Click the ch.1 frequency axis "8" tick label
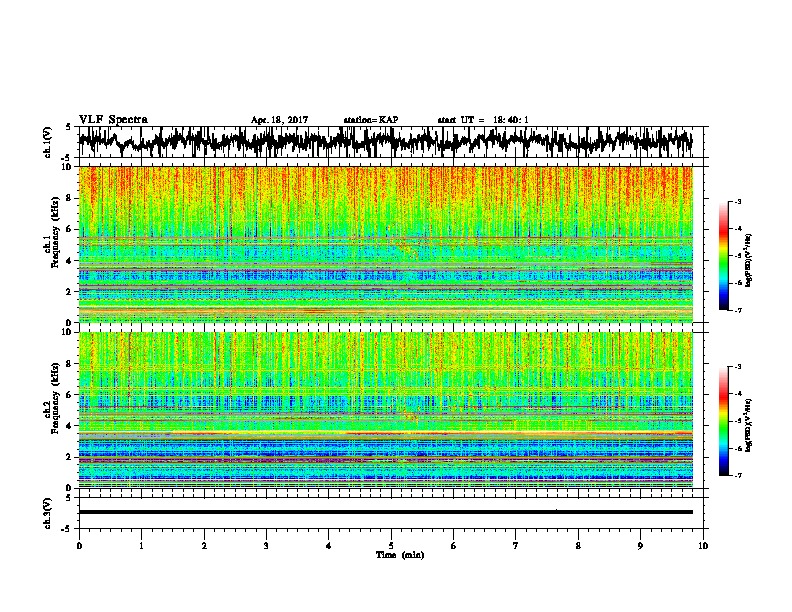 [x=69, y=198]
